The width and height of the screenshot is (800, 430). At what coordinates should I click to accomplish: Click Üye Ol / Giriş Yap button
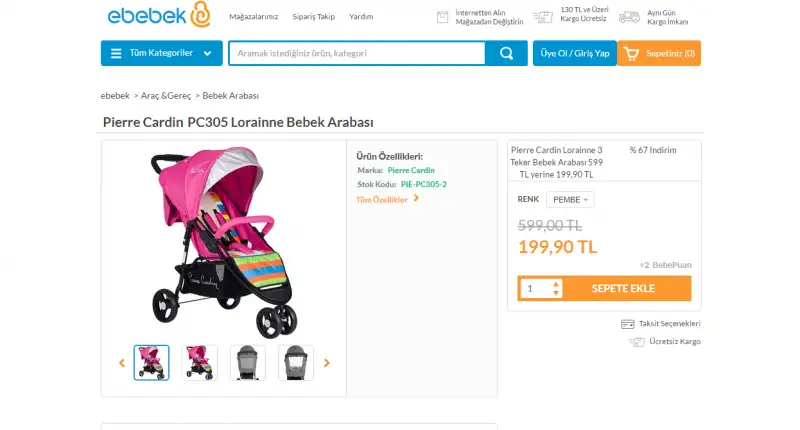click(x=575, y=53)
